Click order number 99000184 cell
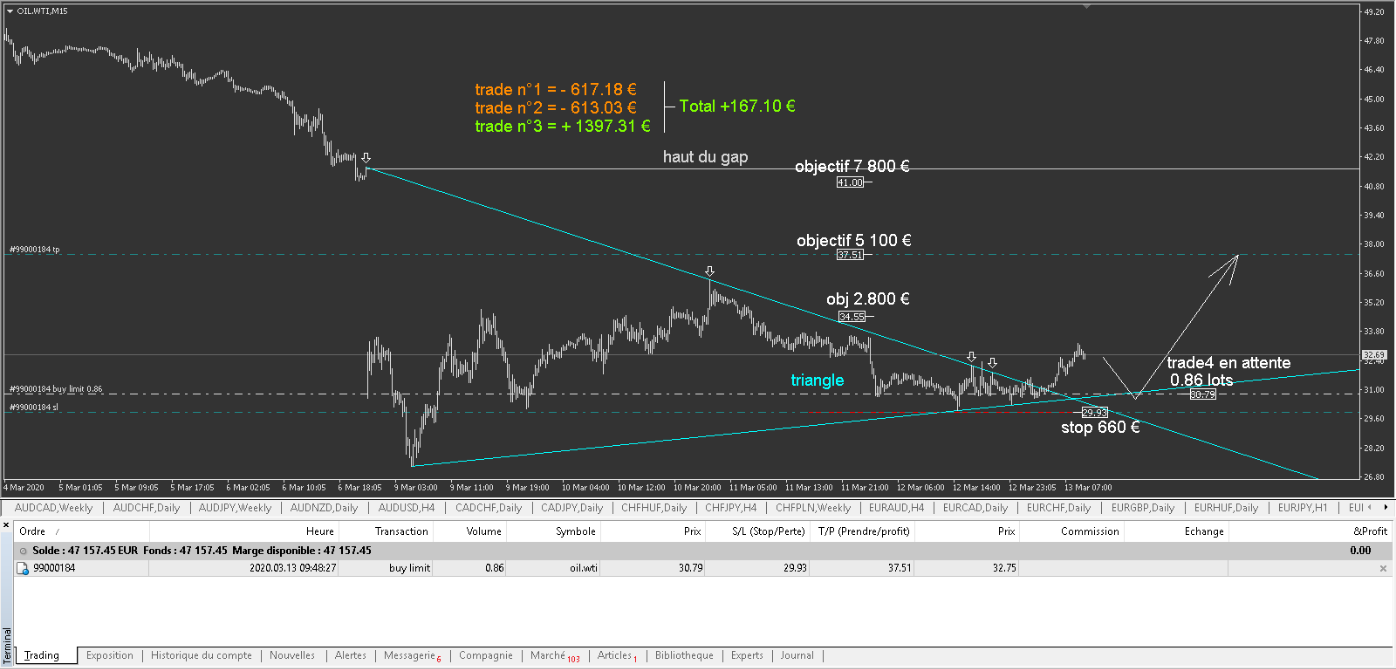Viewport: 1396px width, 669px height. [x=54, y=568]
